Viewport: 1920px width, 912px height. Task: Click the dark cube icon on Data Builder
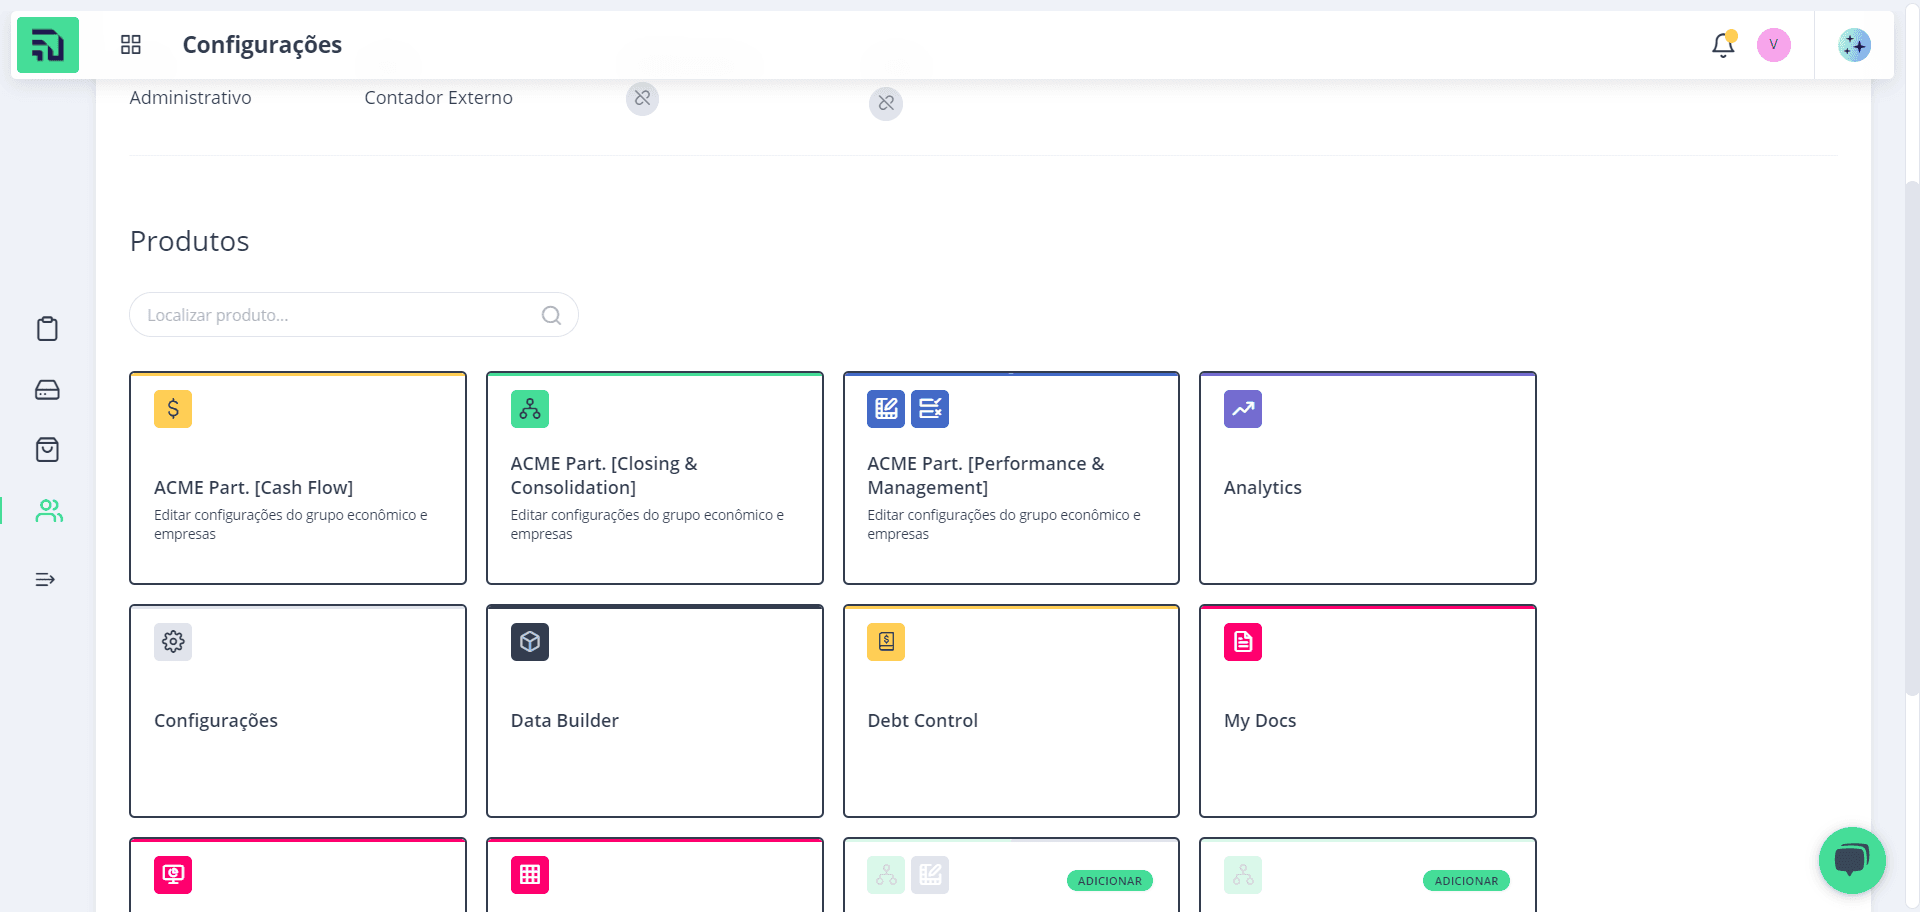tap(530, 642)
